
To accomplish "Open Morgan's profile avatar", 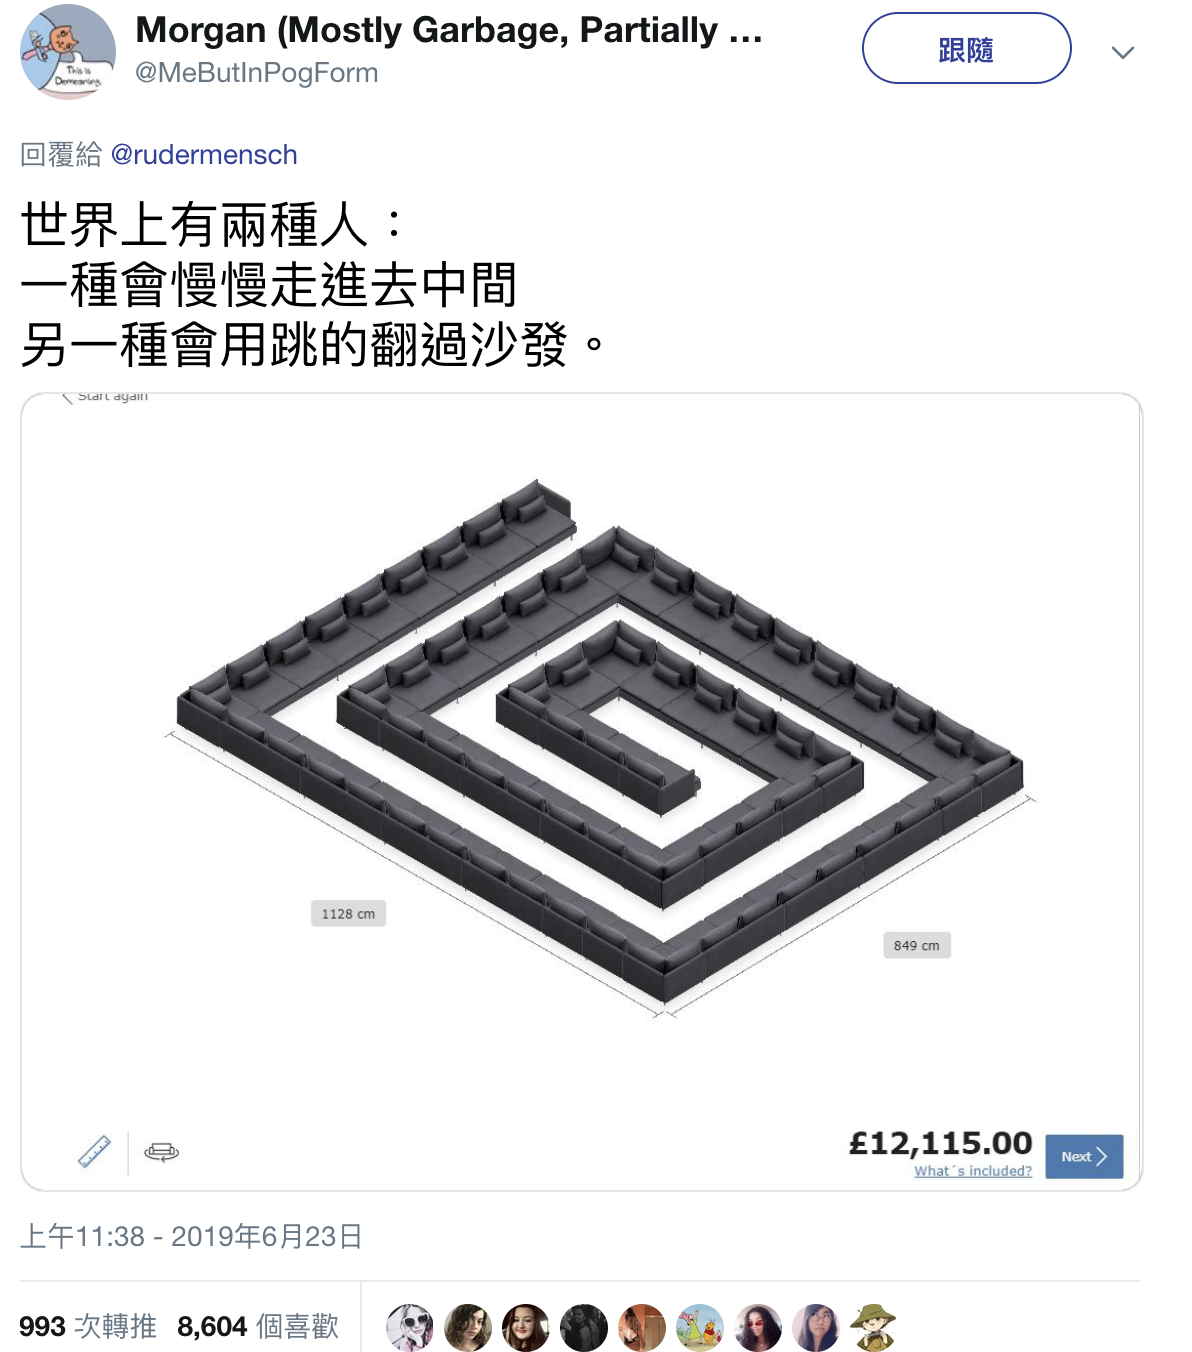I will tap(68, 51).
